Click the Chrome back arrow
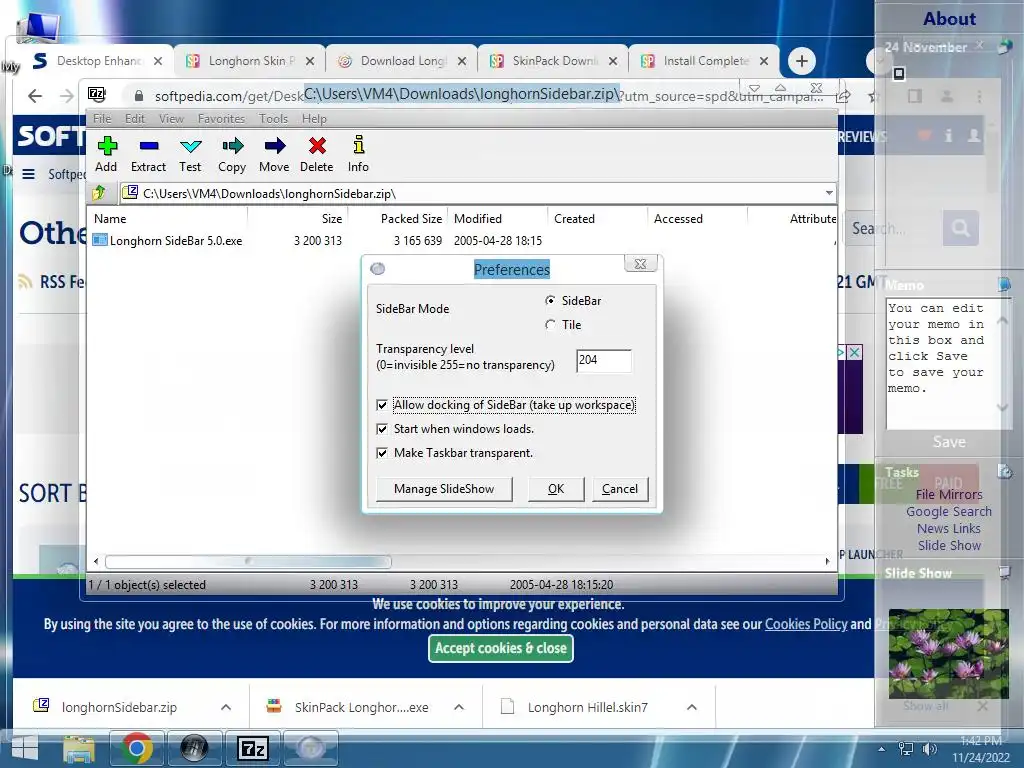 [x=35, y=96]
